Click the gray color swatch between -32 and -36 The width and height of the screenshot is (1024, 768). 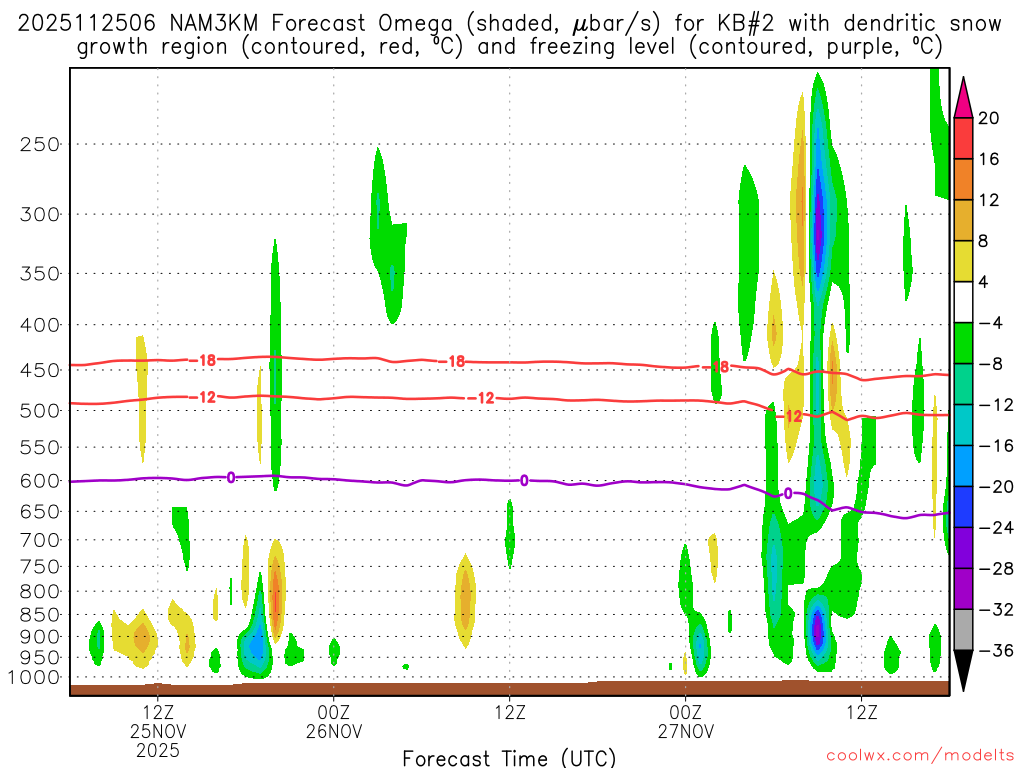(963, 630)
